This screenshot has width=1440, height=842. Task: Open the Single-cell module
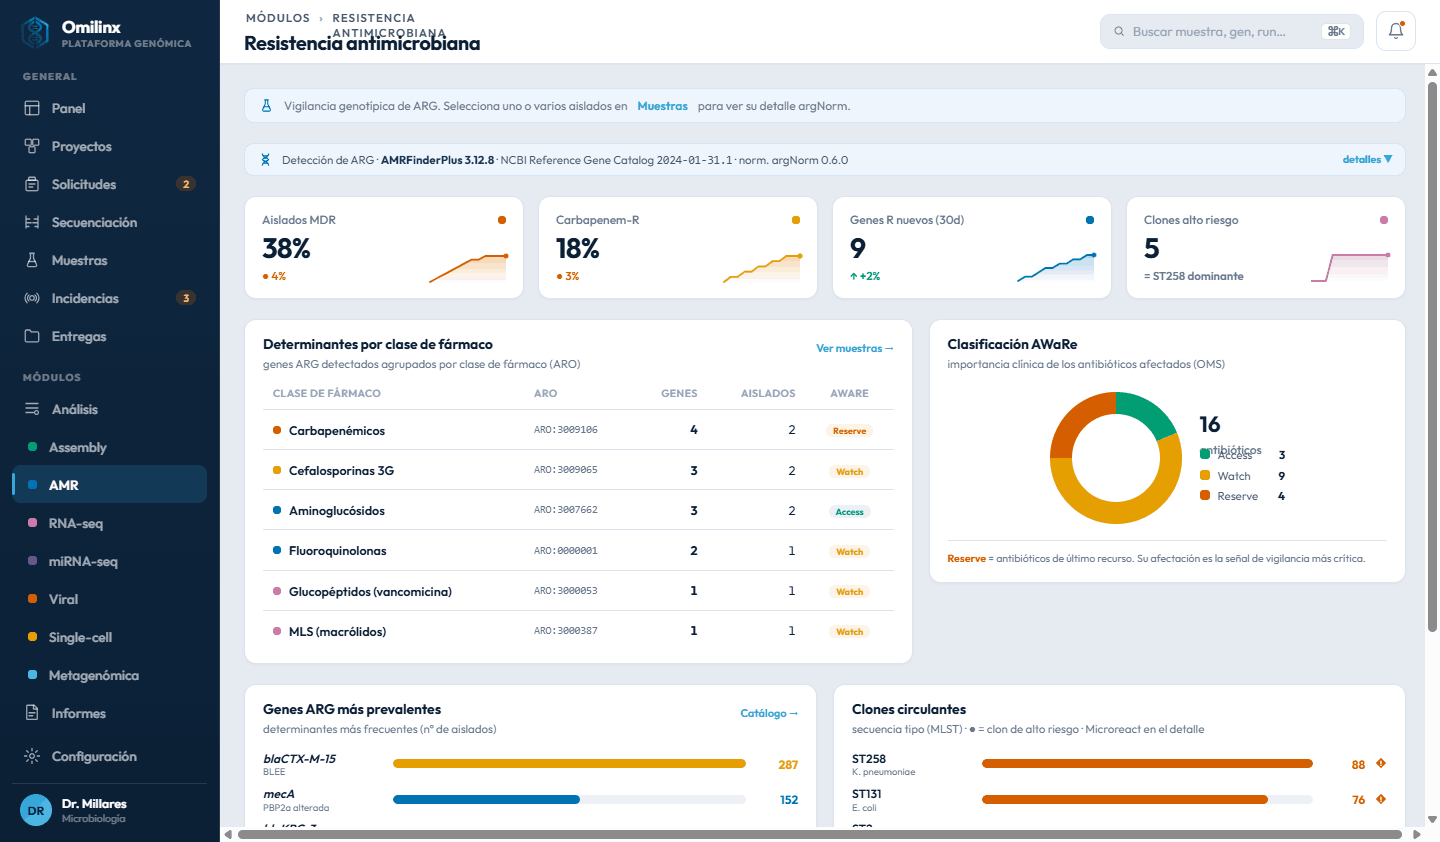[110, 637]
